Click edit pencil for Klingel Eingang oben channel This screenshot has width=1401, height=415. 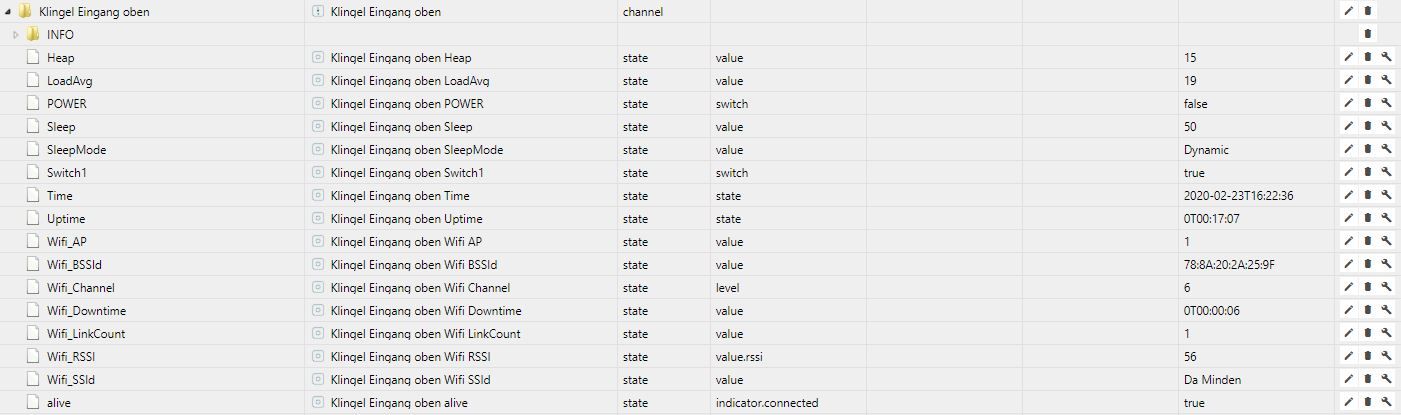tap(1348, 11)
